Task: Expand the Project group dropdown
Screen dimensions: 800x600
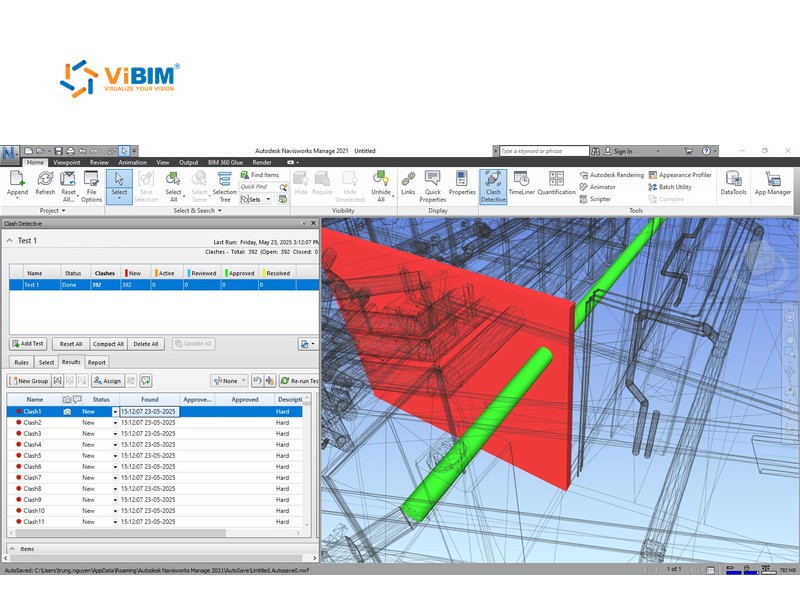Action: (x=53, y=210)
